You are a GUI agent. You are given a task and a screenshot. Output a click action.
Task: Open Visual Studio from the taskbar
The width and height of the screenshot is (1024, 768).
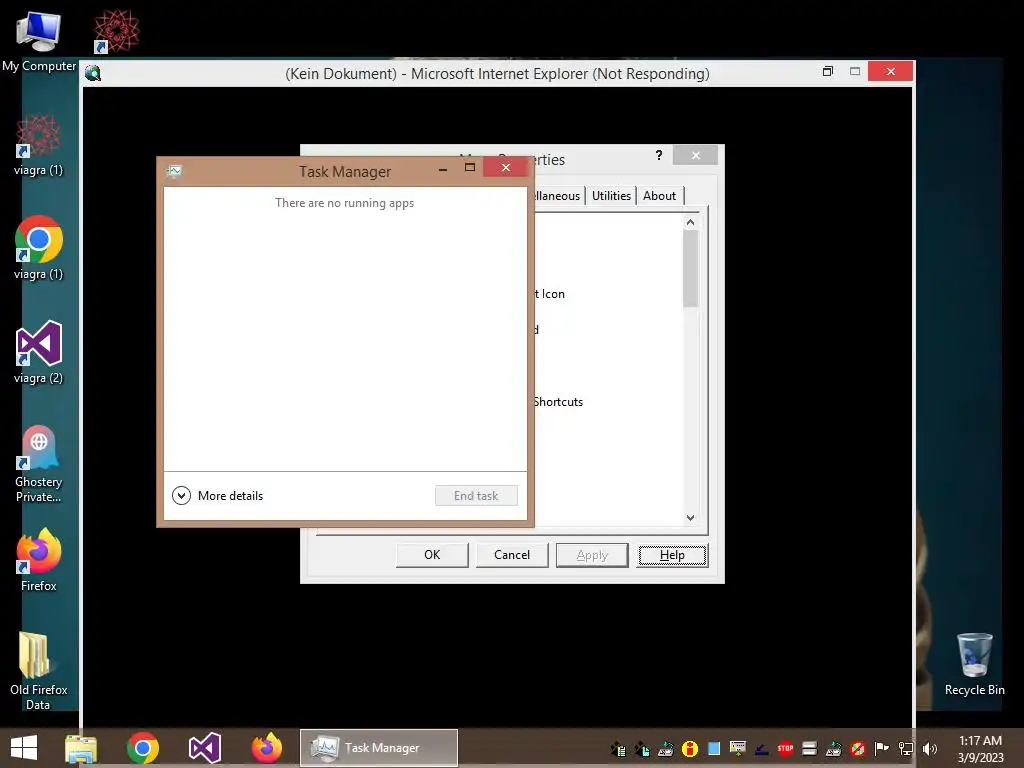coord(204,748)
